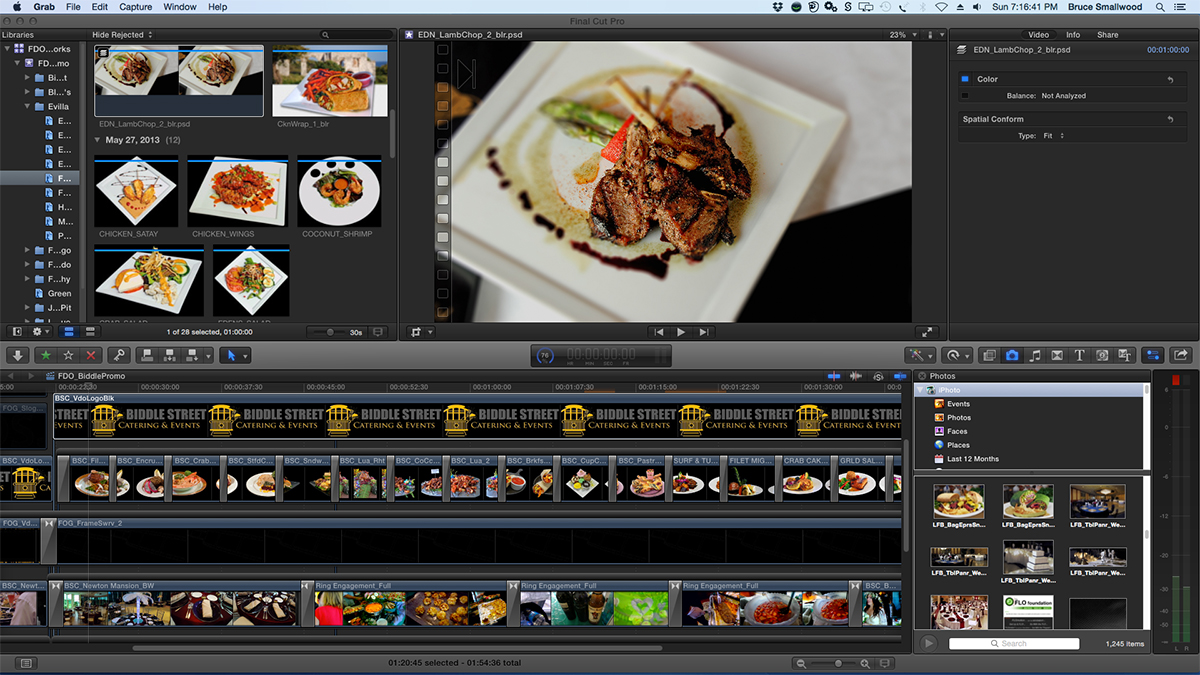
Task: Open the viewer 23% zoom dropdown
Action: tap(902, 35)
